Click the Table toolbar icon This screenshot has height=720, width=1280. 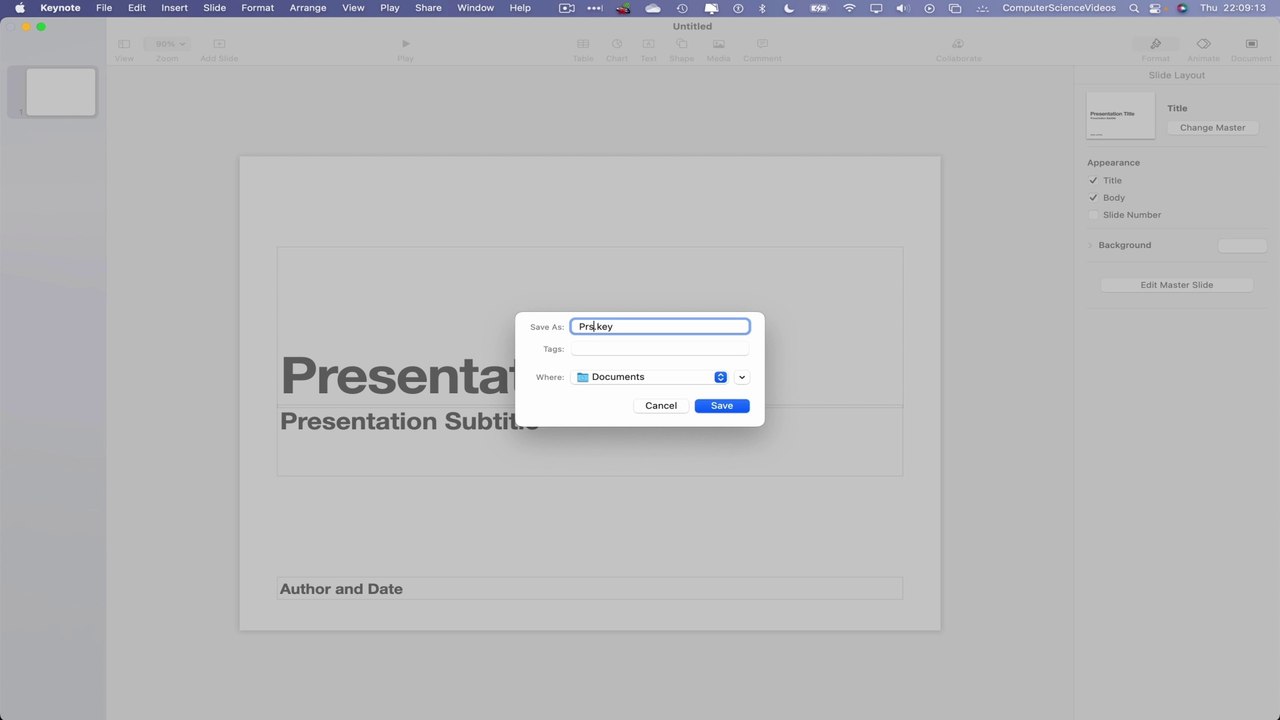[x=583, y=44]
